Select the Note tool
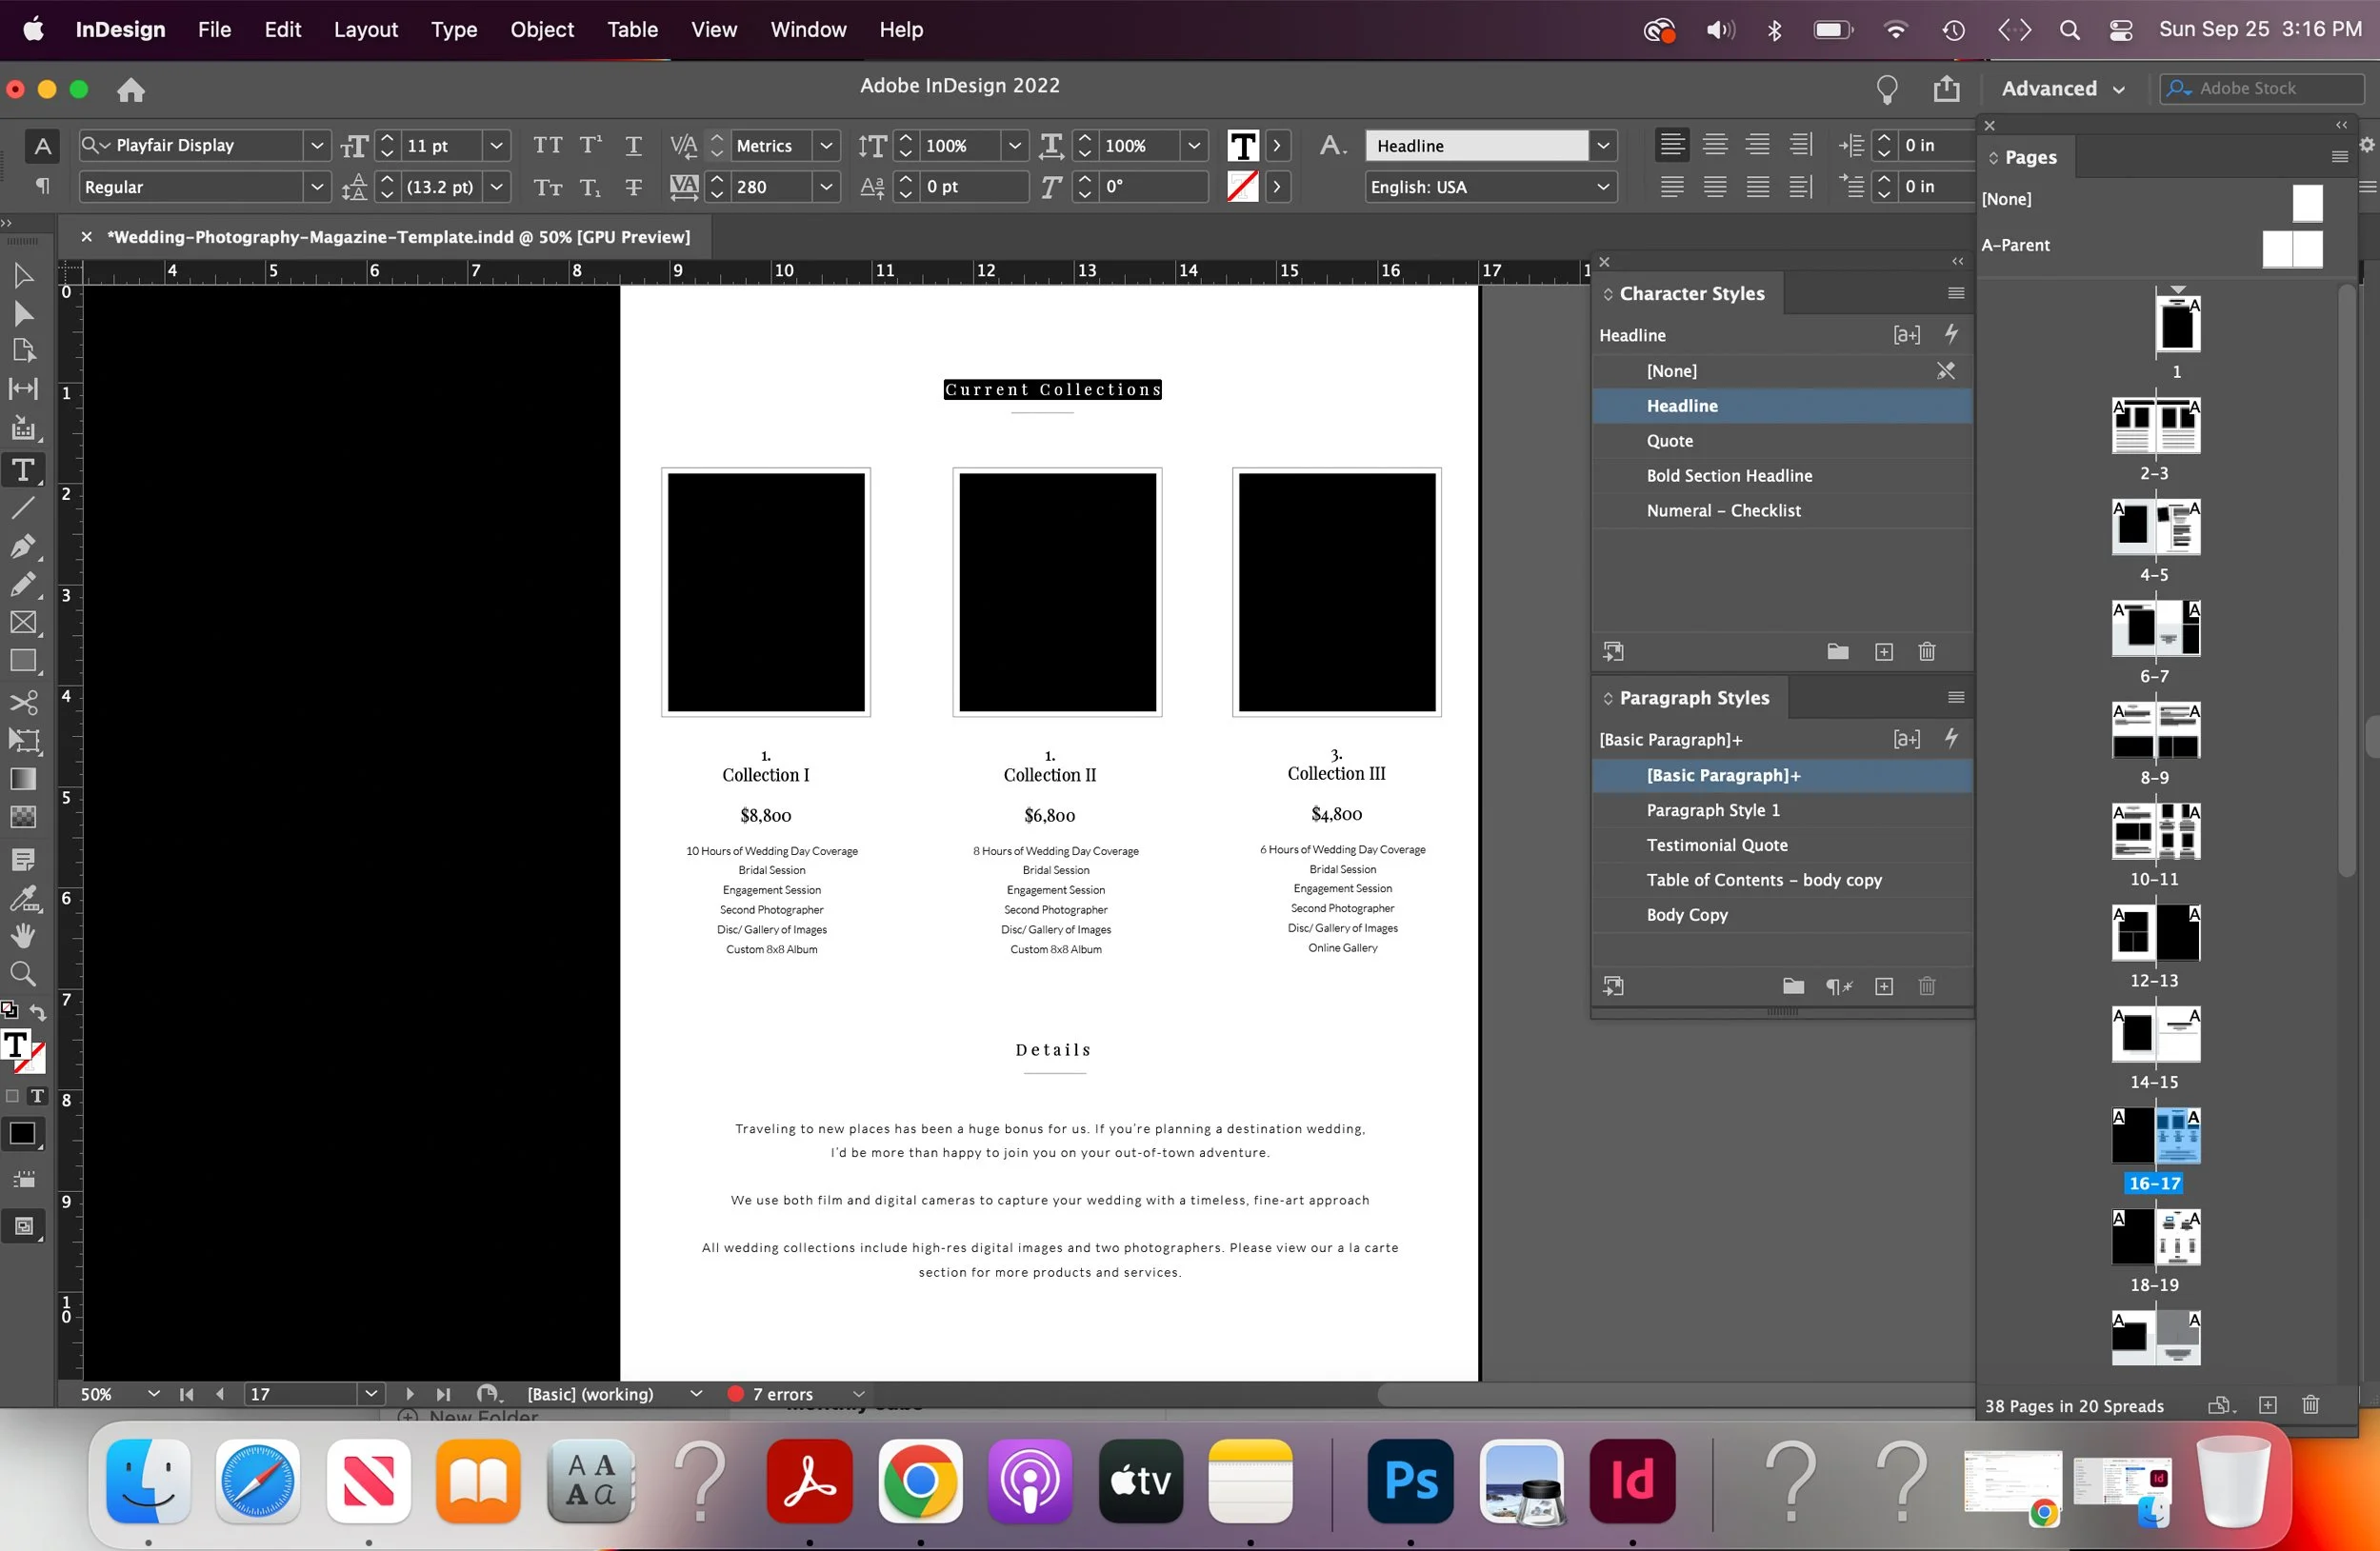2380x1551 pixels. point(23,860)
